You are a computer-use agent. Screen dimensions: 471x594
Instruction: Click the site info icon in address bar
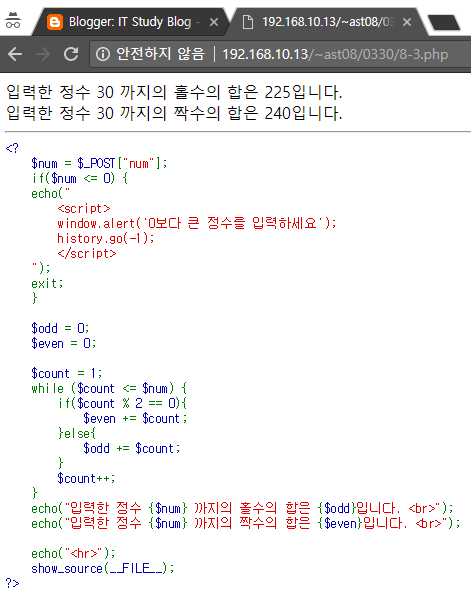(103, 54)
